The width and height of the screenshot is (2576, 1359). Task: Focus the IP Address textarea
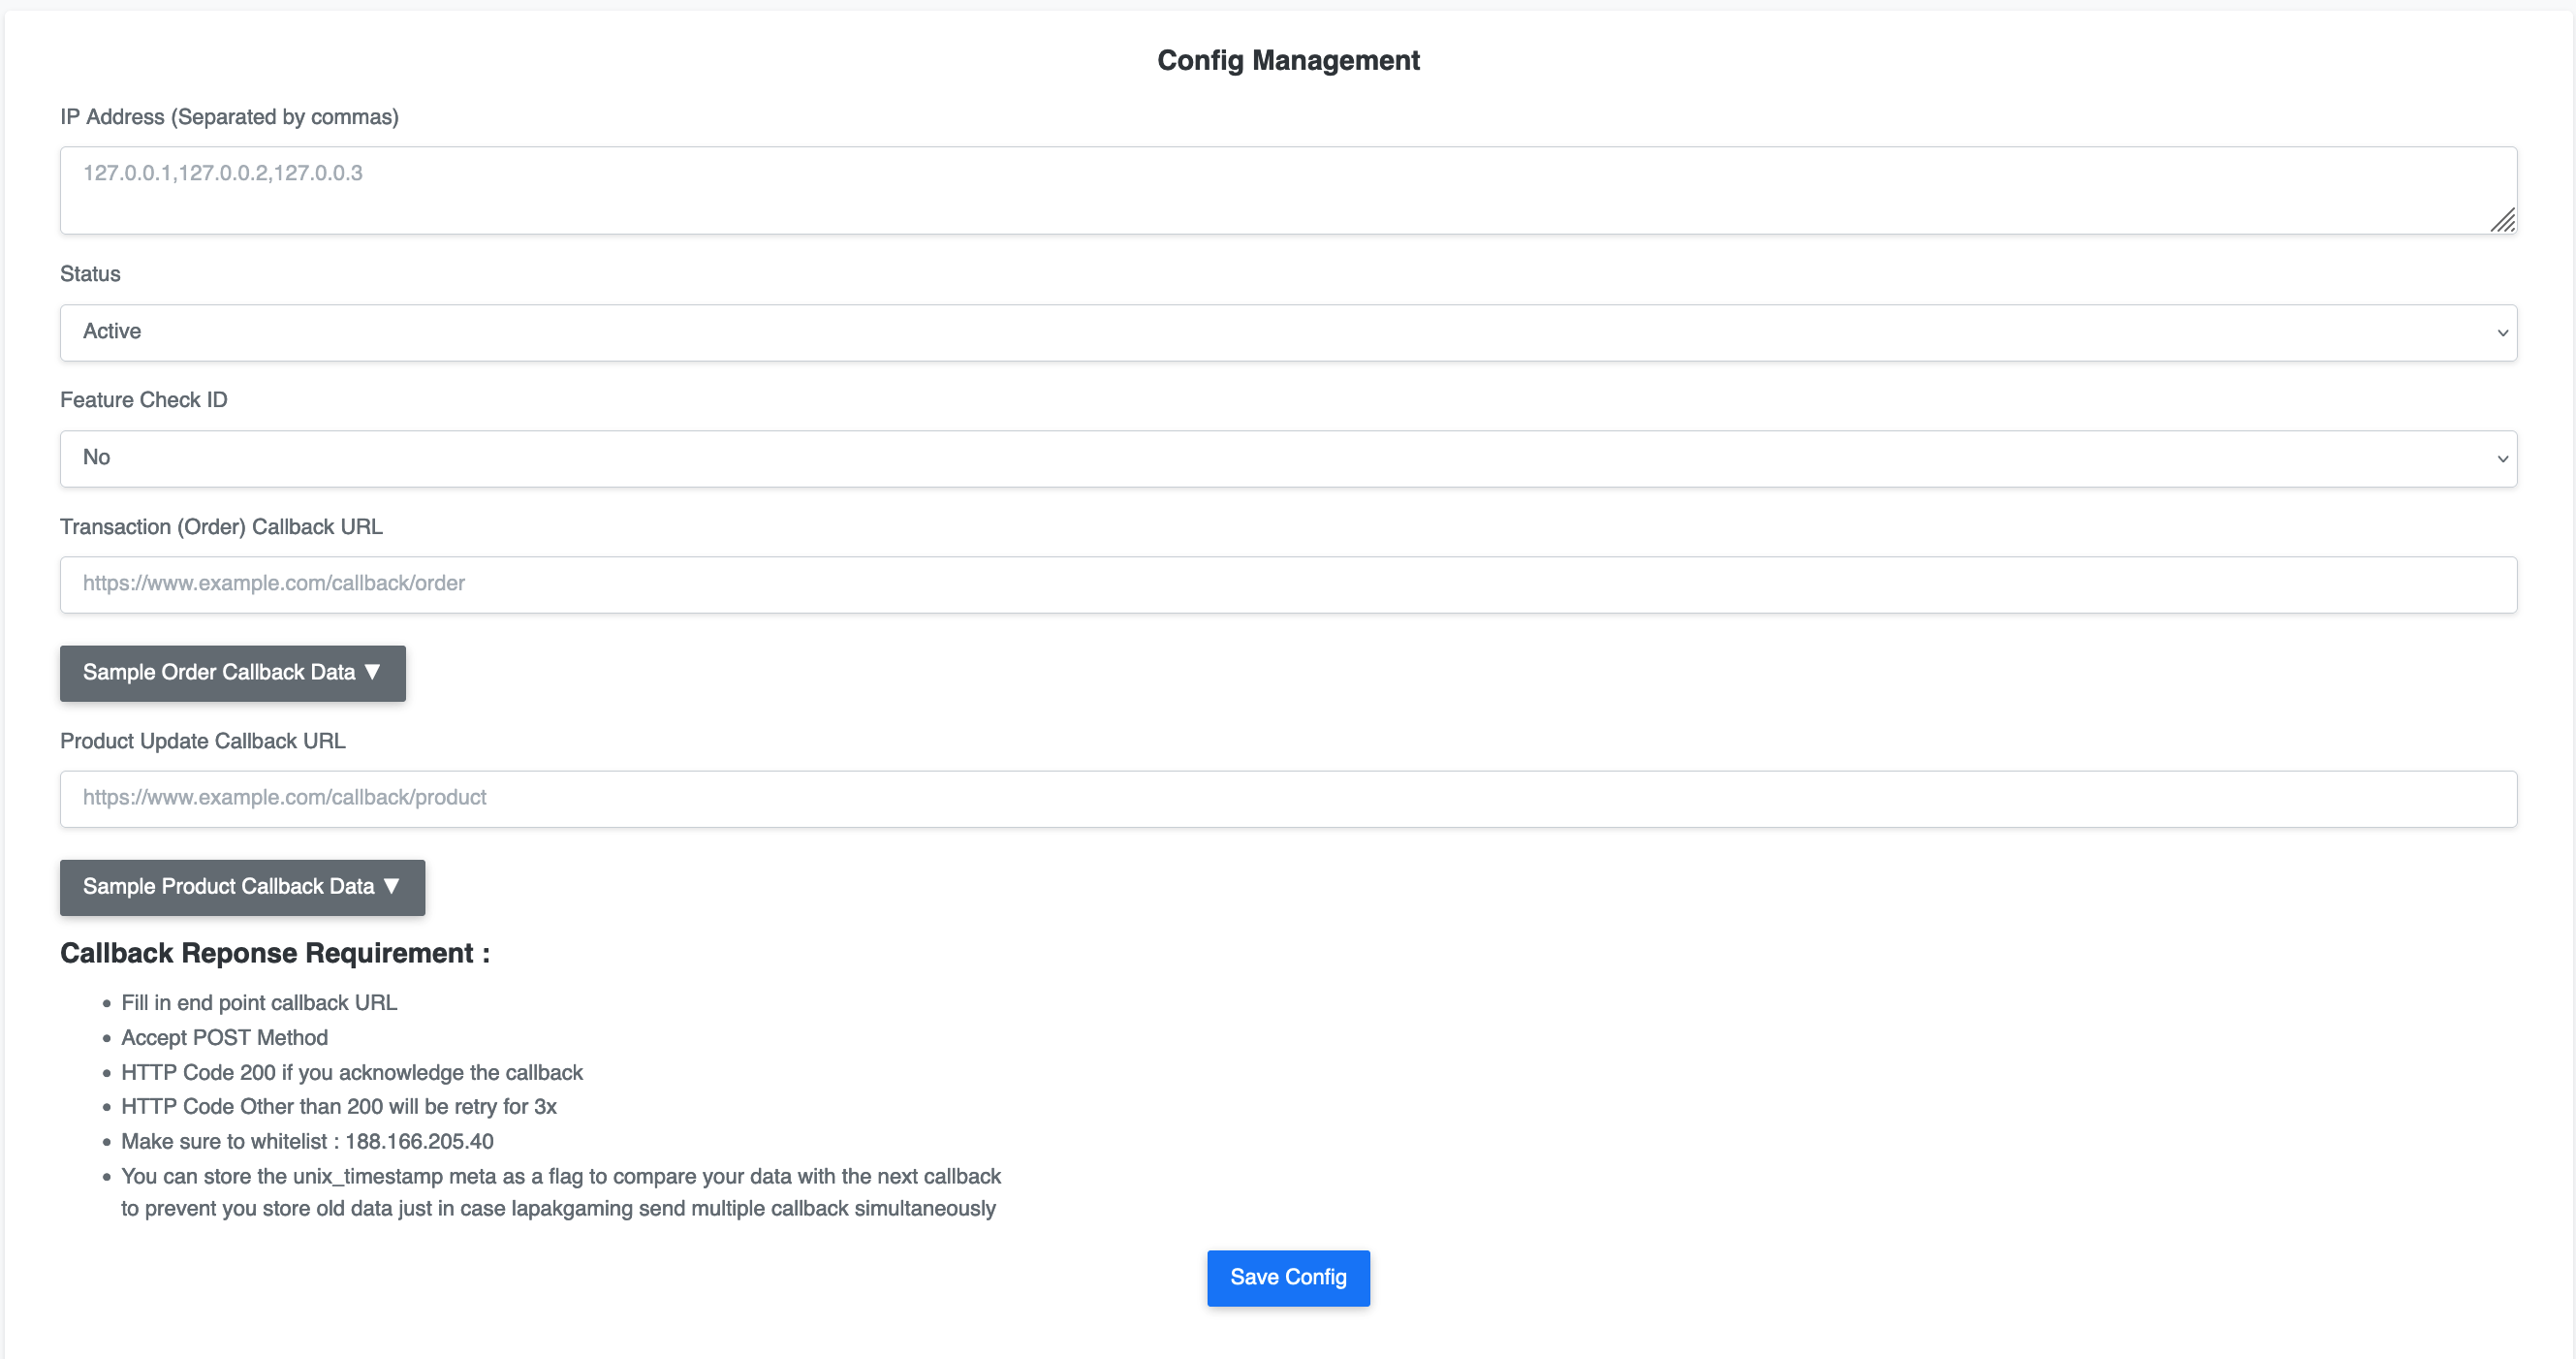[1288, 190]
